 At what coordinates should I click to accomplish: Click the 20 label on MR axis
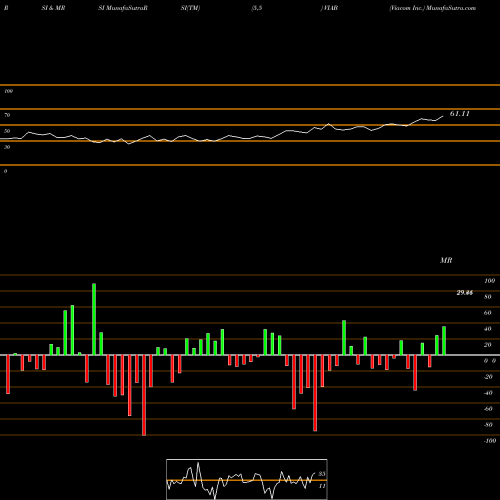488,345
